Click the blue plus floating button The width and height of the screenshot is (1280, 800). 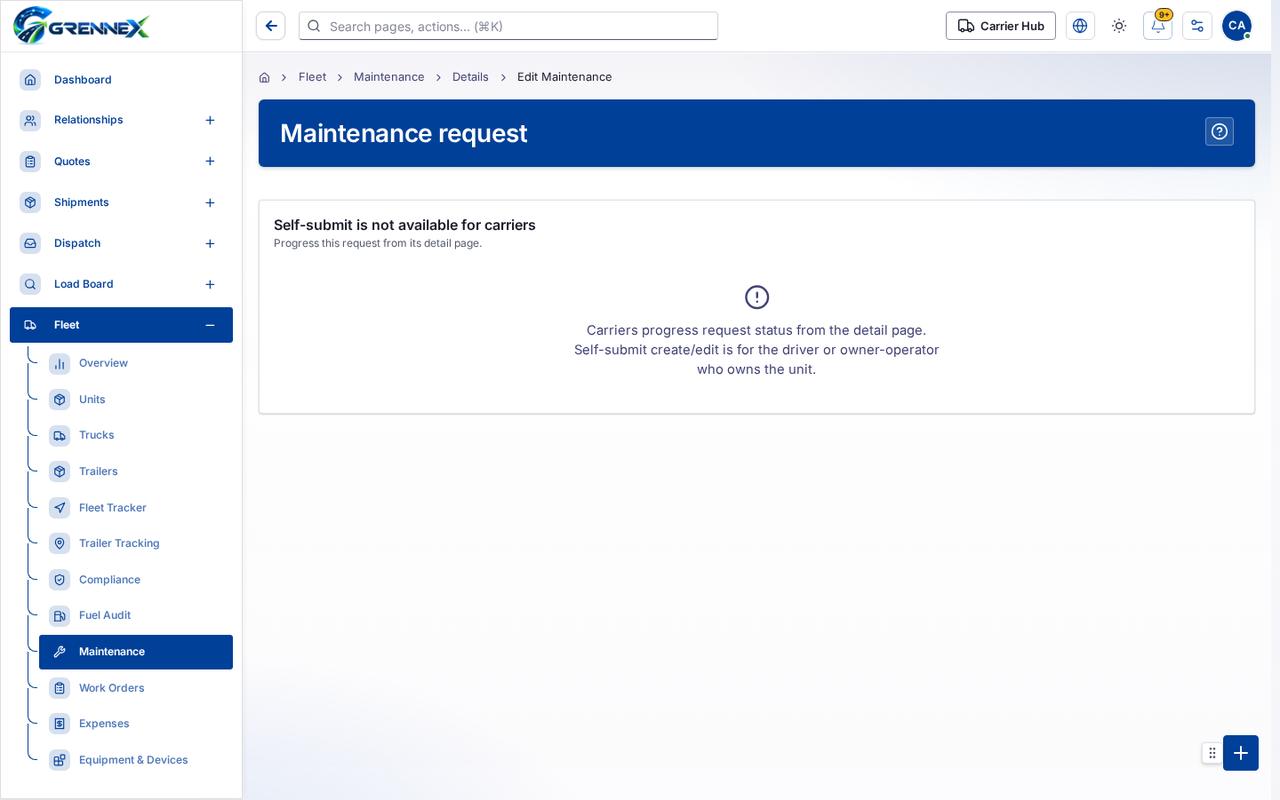click(x=1241, y=753)
